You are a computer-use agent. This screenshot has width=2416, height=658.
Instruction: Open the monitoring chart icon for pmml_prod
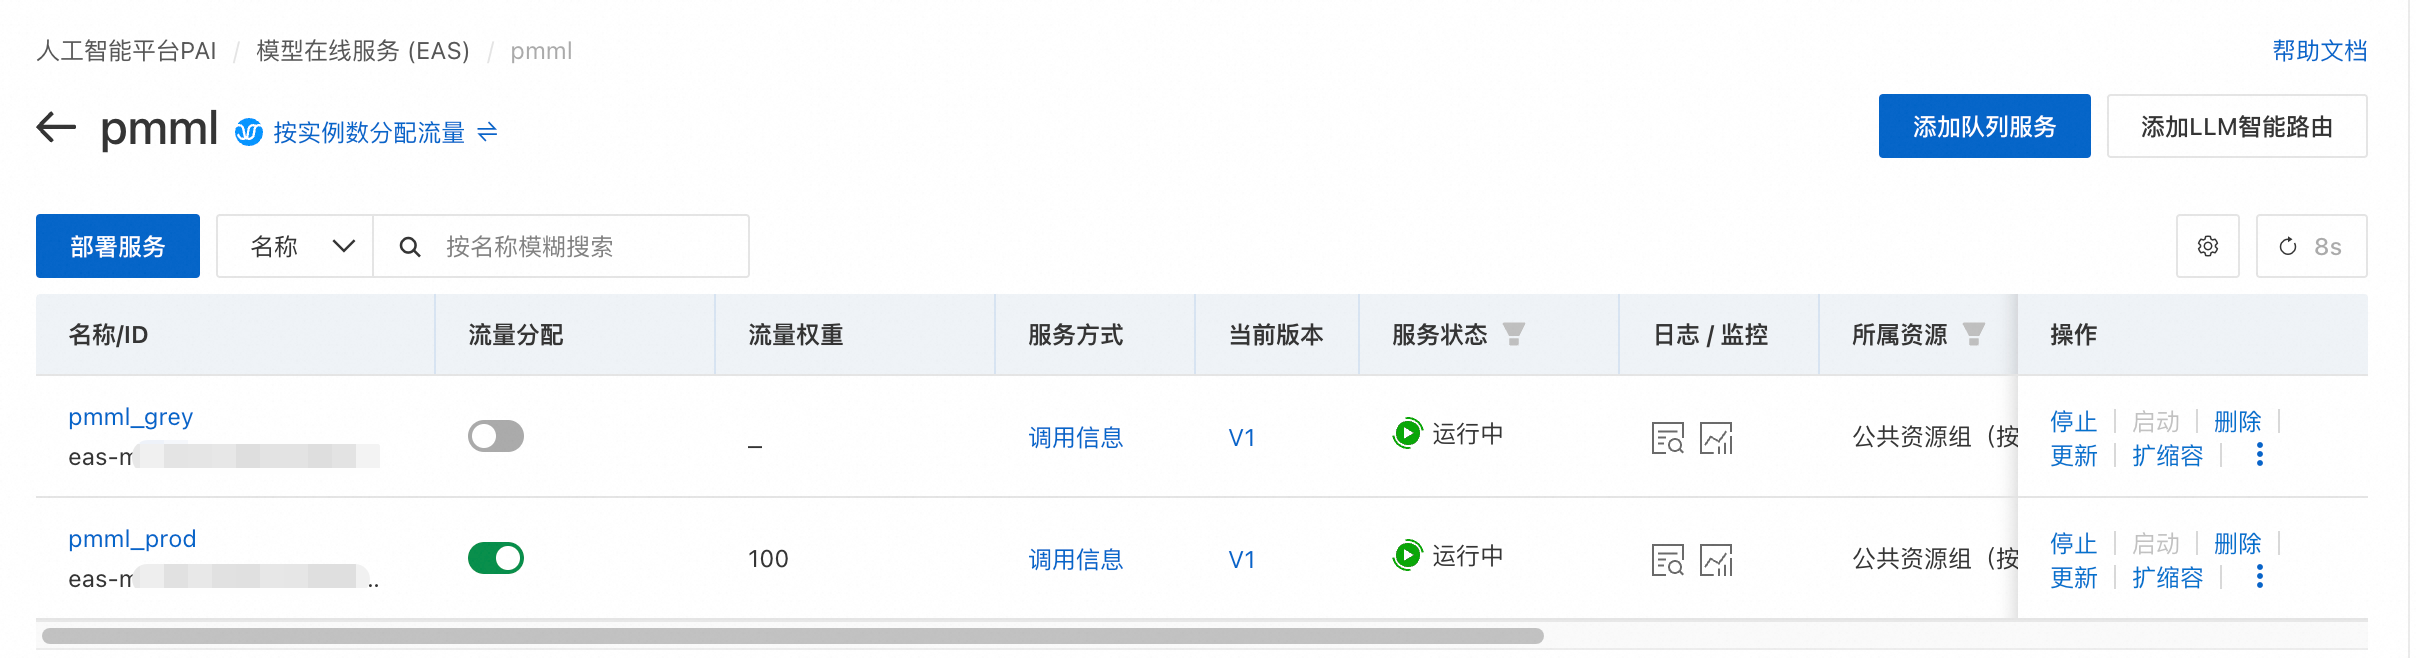point(1716,560)
